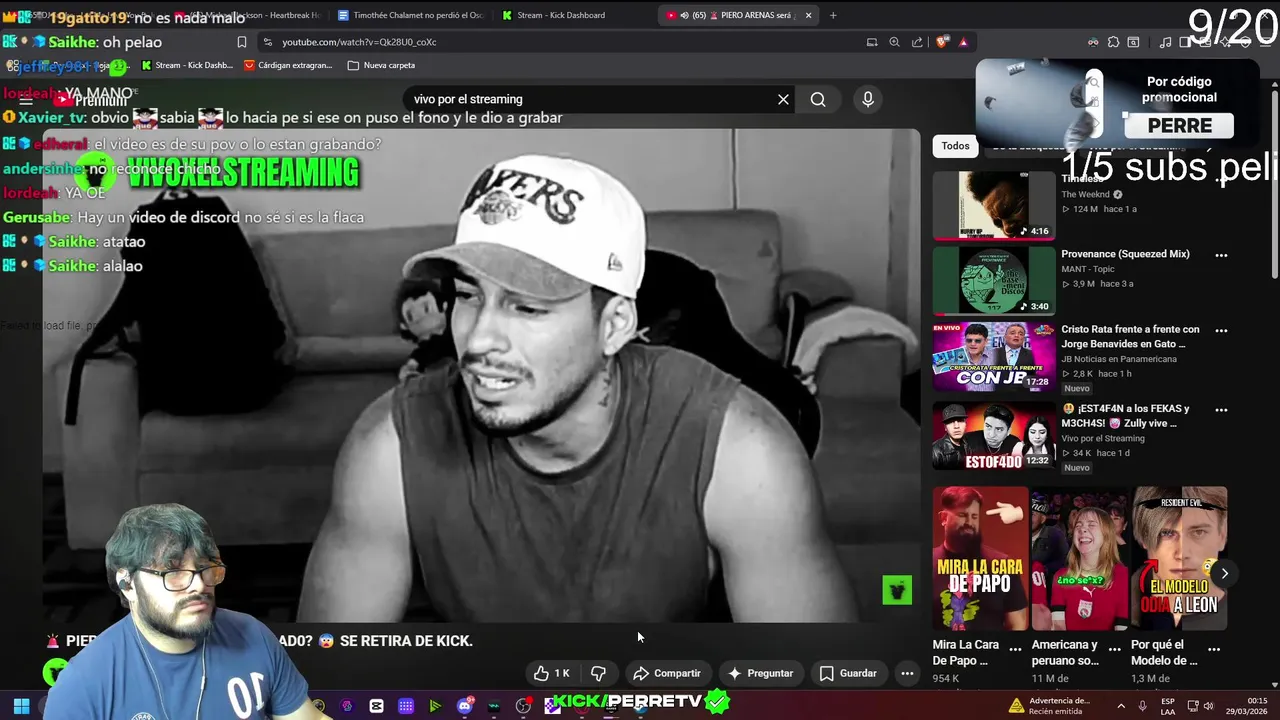
Task: Click the YouTube page vertical scrollbar
Action: 1275,185
